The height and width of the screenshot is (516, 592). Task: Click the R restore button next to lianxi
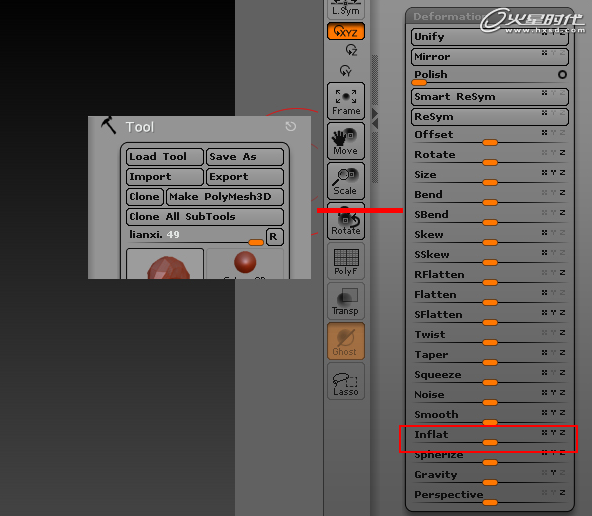pyautogui.click(x=274, y=237)
